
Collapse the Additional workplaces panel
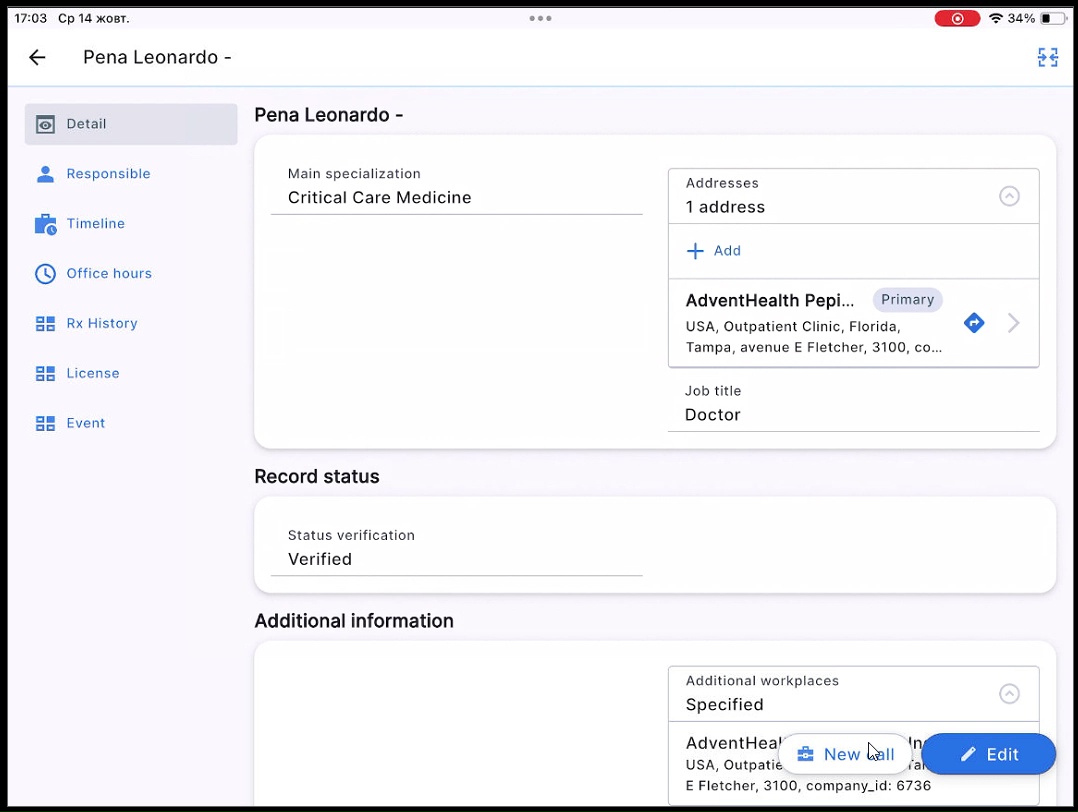pos(1009,694)
